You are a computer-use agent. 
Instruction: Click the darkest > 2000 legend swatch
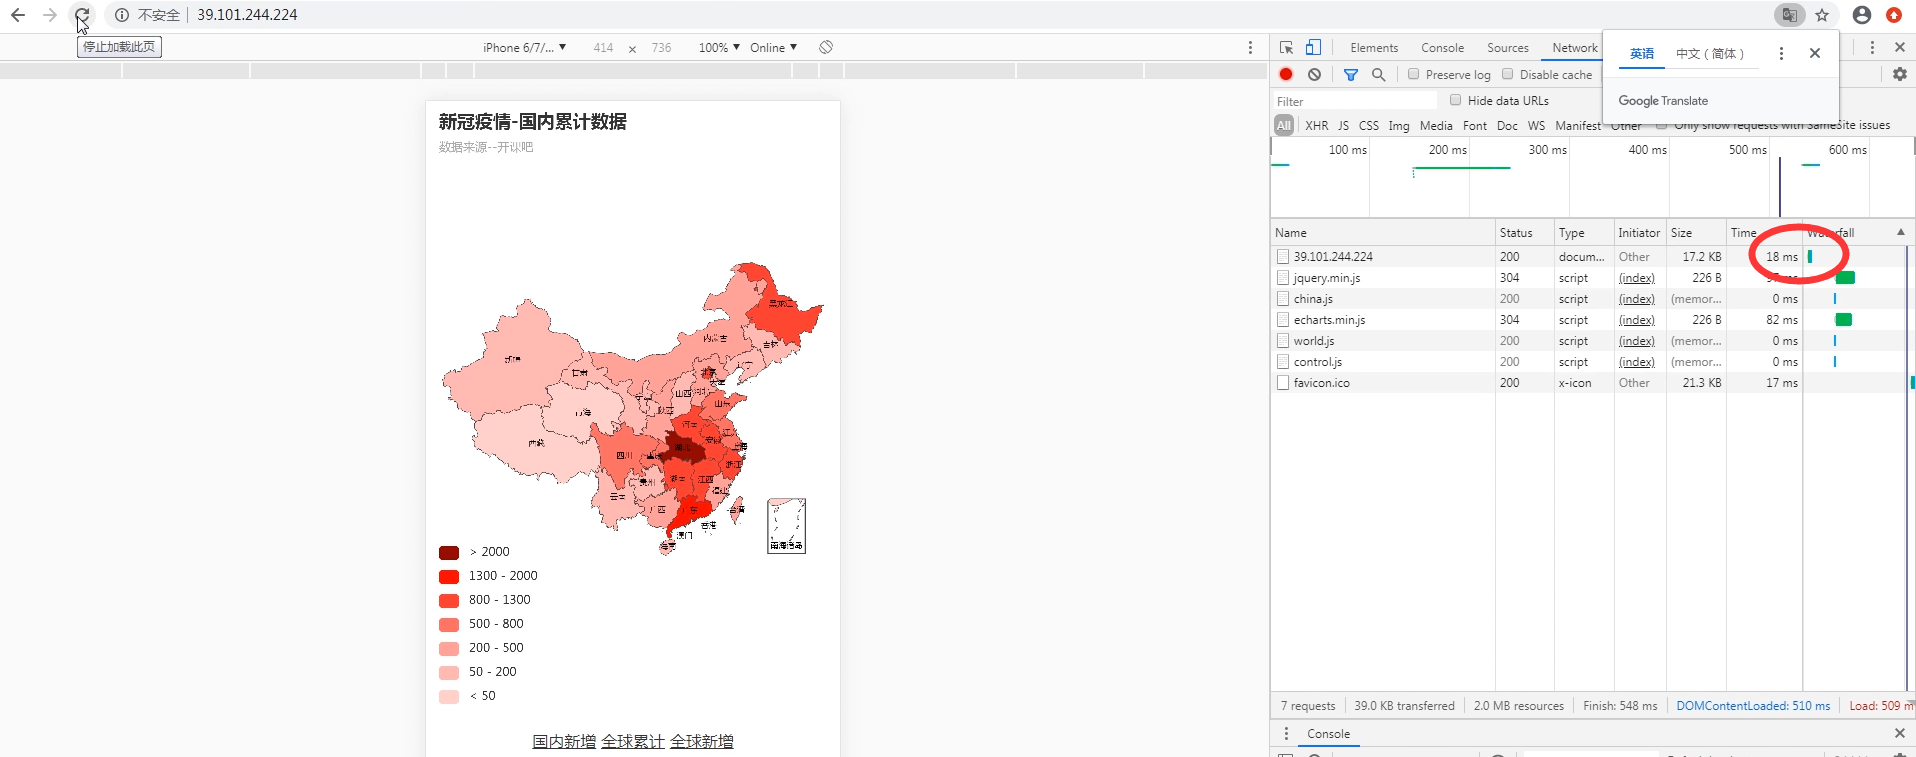click(x=449, y=552)
